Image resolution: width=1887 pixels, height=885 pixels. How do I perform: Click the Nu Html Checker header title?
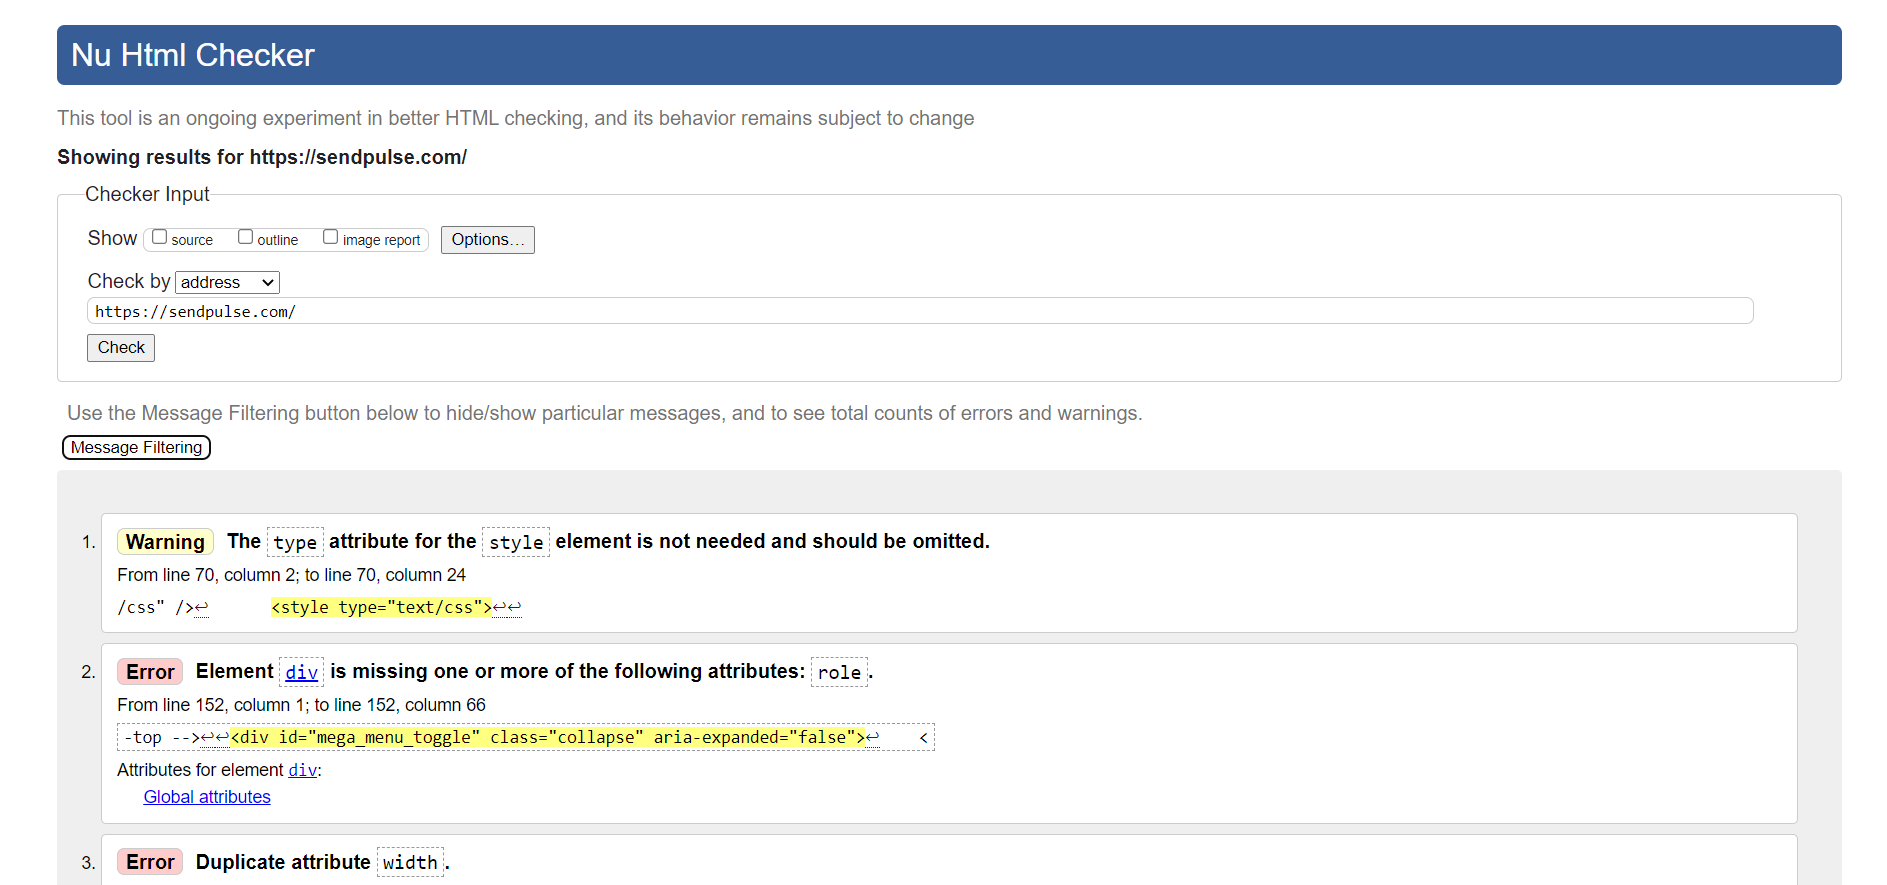pyautogui.click(x=193, y=55)
